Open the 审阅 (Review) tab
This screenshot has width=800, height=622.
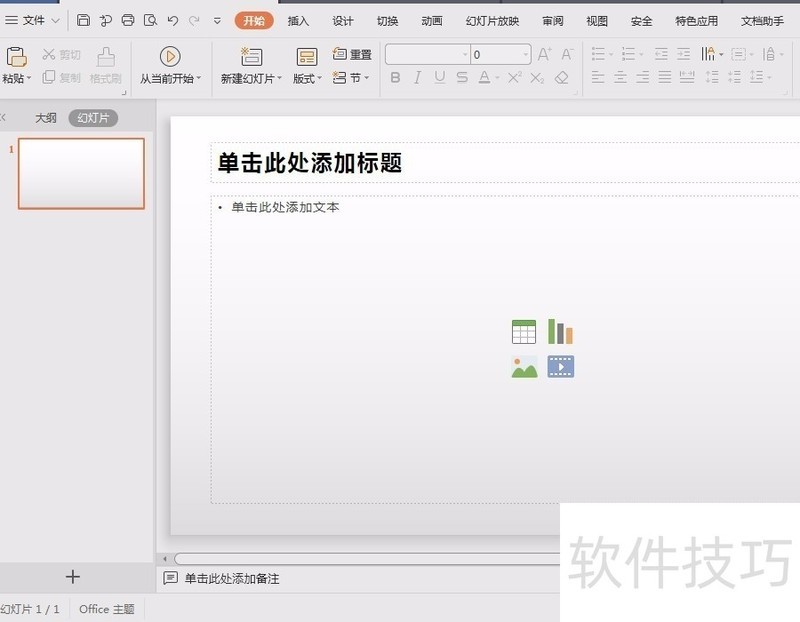[553, 21]
